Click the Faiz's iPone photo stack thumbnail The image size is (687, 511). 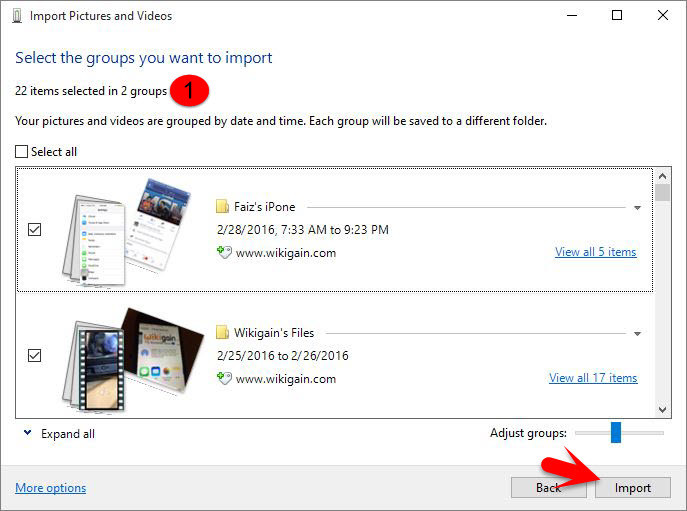point(127,232)
